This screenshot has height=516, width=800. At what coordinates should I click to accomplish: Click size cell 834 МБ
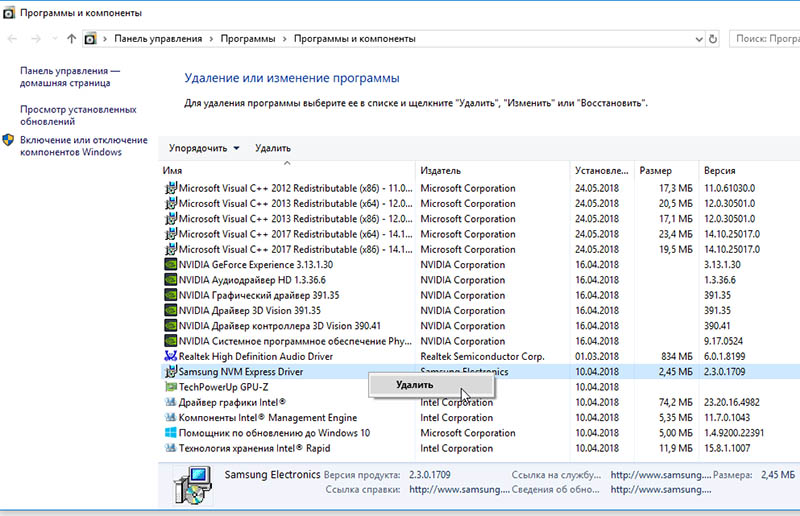click(677, 356)
